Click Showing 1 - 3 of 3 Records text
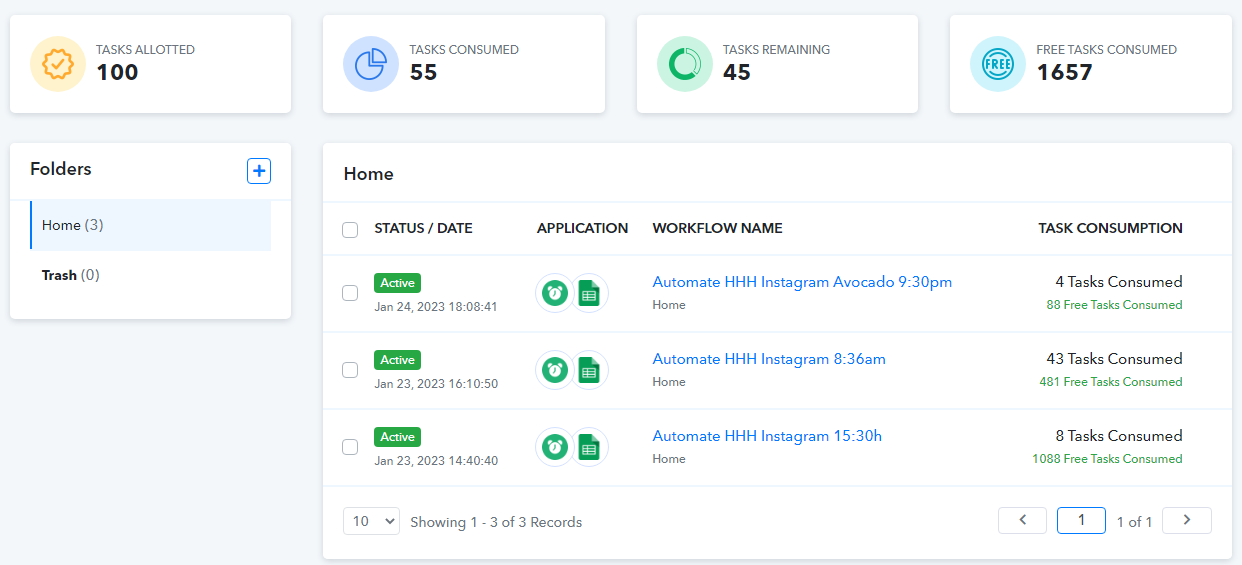This screenshot has width=1242, height=565. (x=496, y=522)
